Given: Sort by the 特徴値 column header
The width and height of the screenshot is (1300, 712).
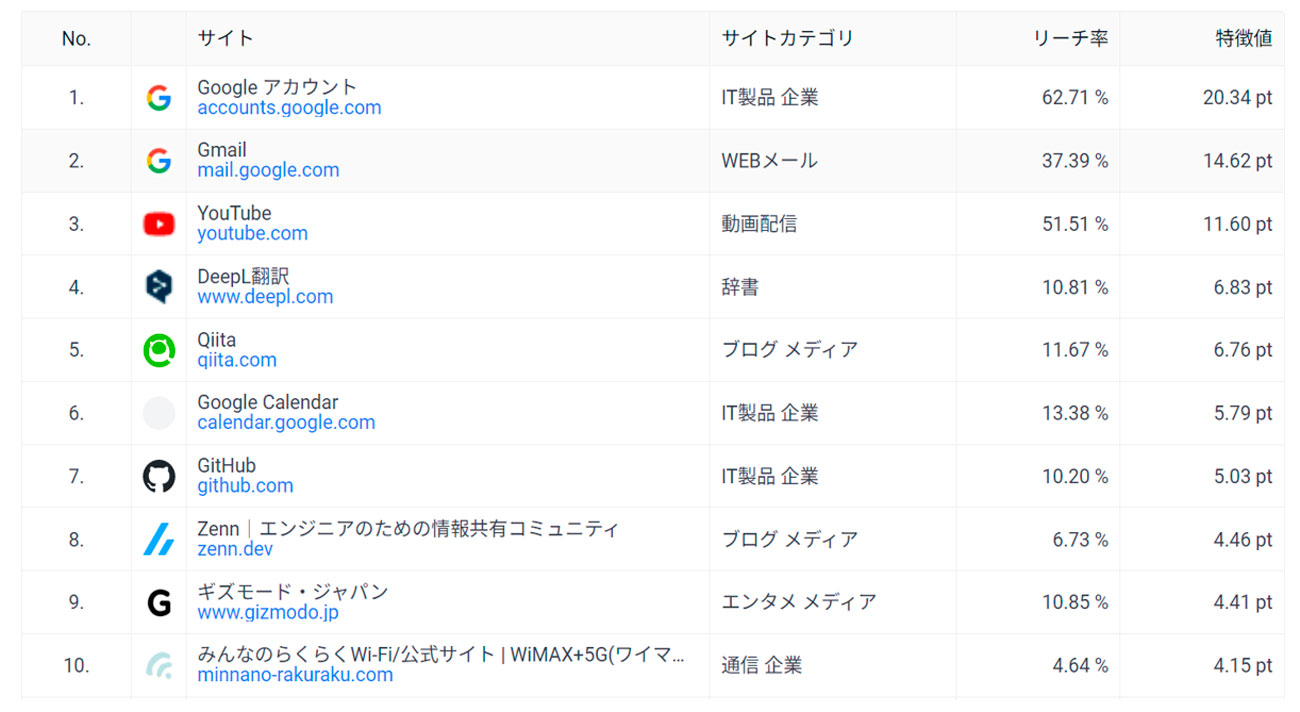Looking at the screenshot, I should point(1243,39).
